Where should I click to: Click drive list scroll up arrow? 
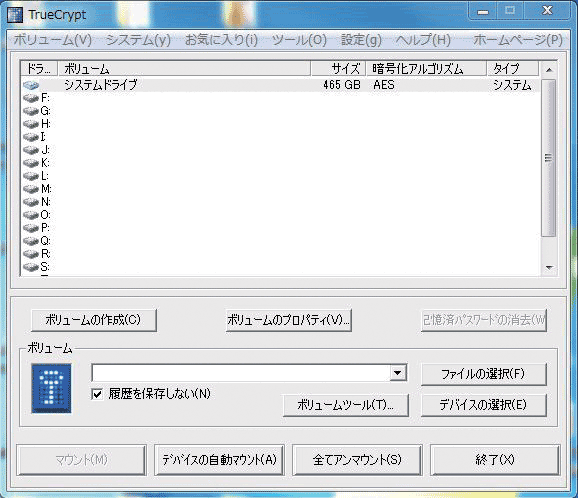[x=549, y=69]
